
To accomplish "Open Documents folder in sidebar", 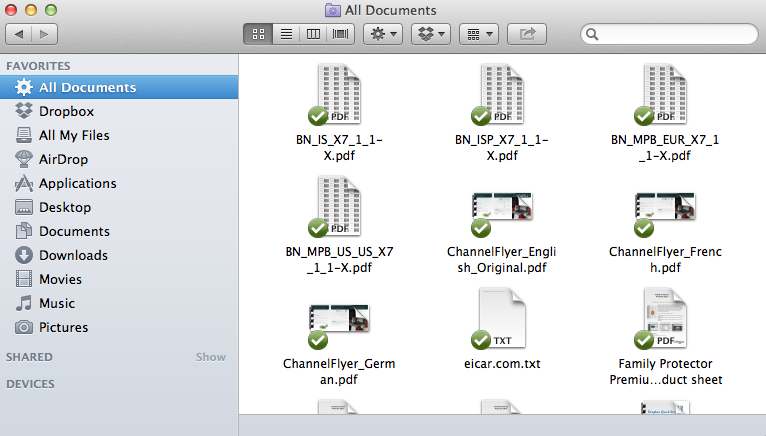I will pos(119,231).
